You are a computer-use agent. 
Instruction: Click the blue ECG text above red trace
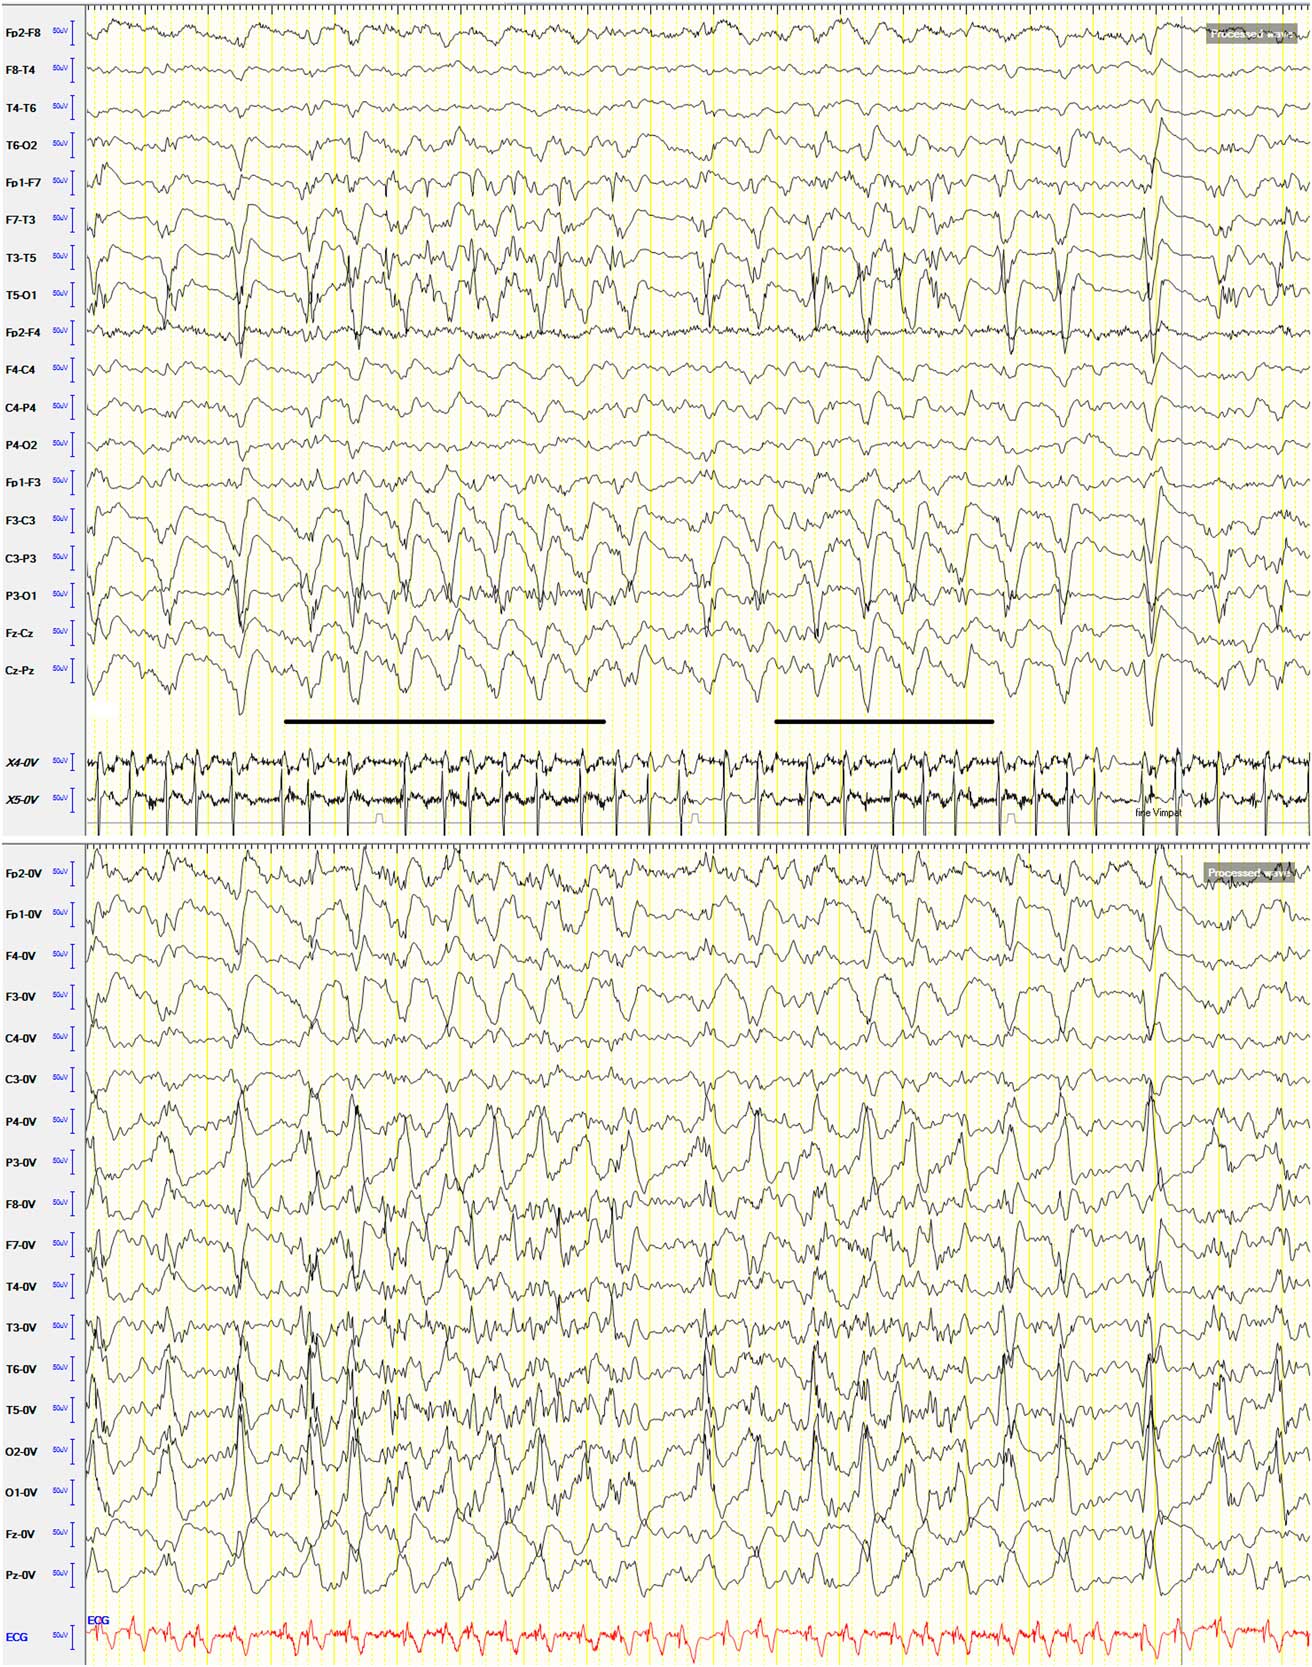98,1620
